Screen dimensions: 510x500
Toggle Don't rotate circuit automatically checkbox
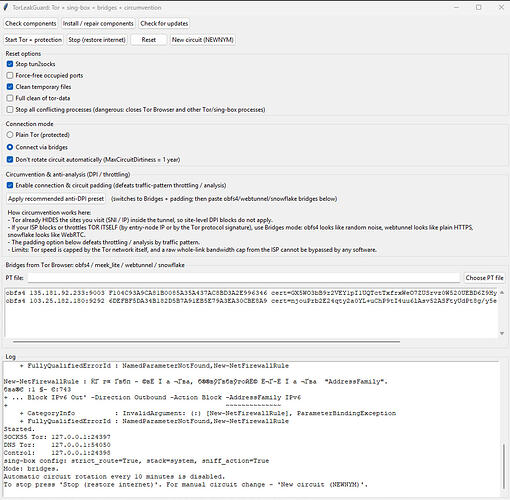pos(10,160)
